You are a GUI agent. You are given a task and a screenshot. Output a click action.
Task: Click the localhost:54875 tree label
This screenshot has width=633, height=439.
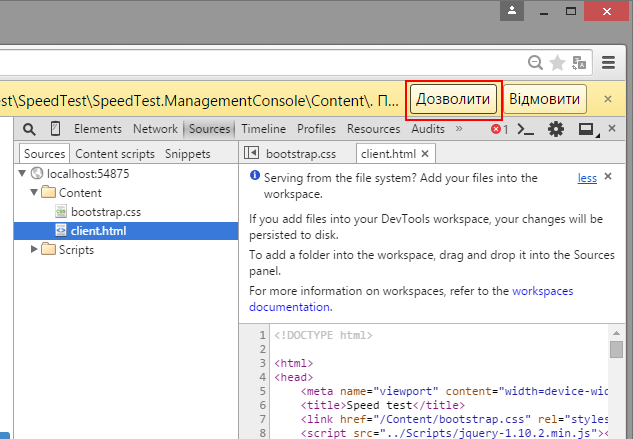[88, 174]
